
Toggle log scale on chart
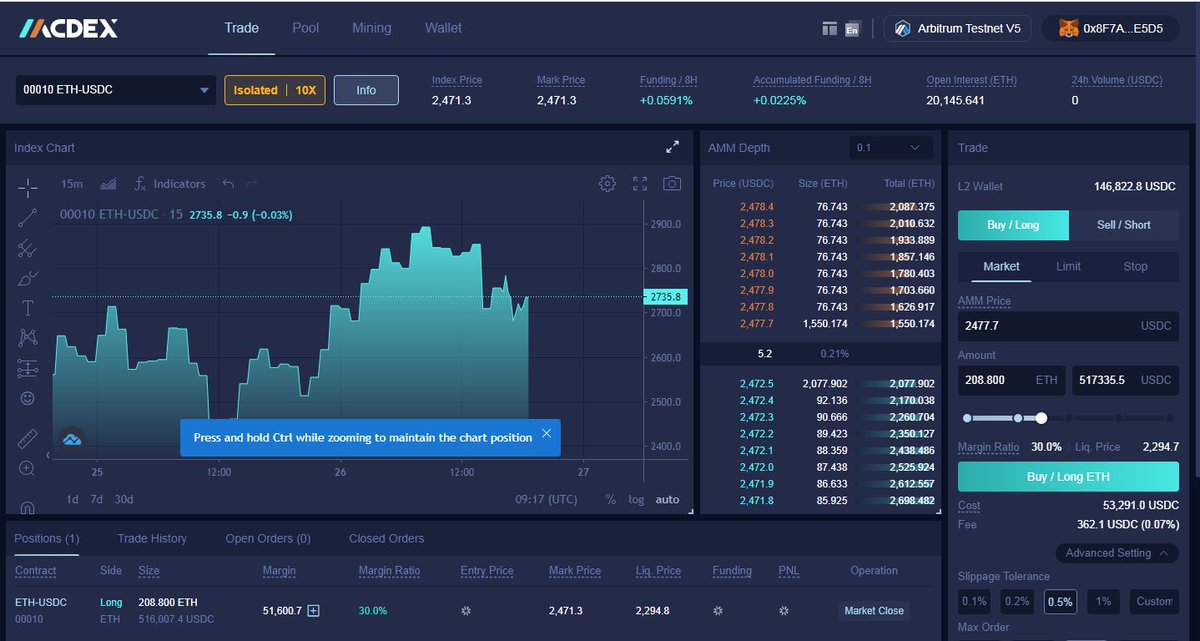pyautogui.click(x=636, y=499)
